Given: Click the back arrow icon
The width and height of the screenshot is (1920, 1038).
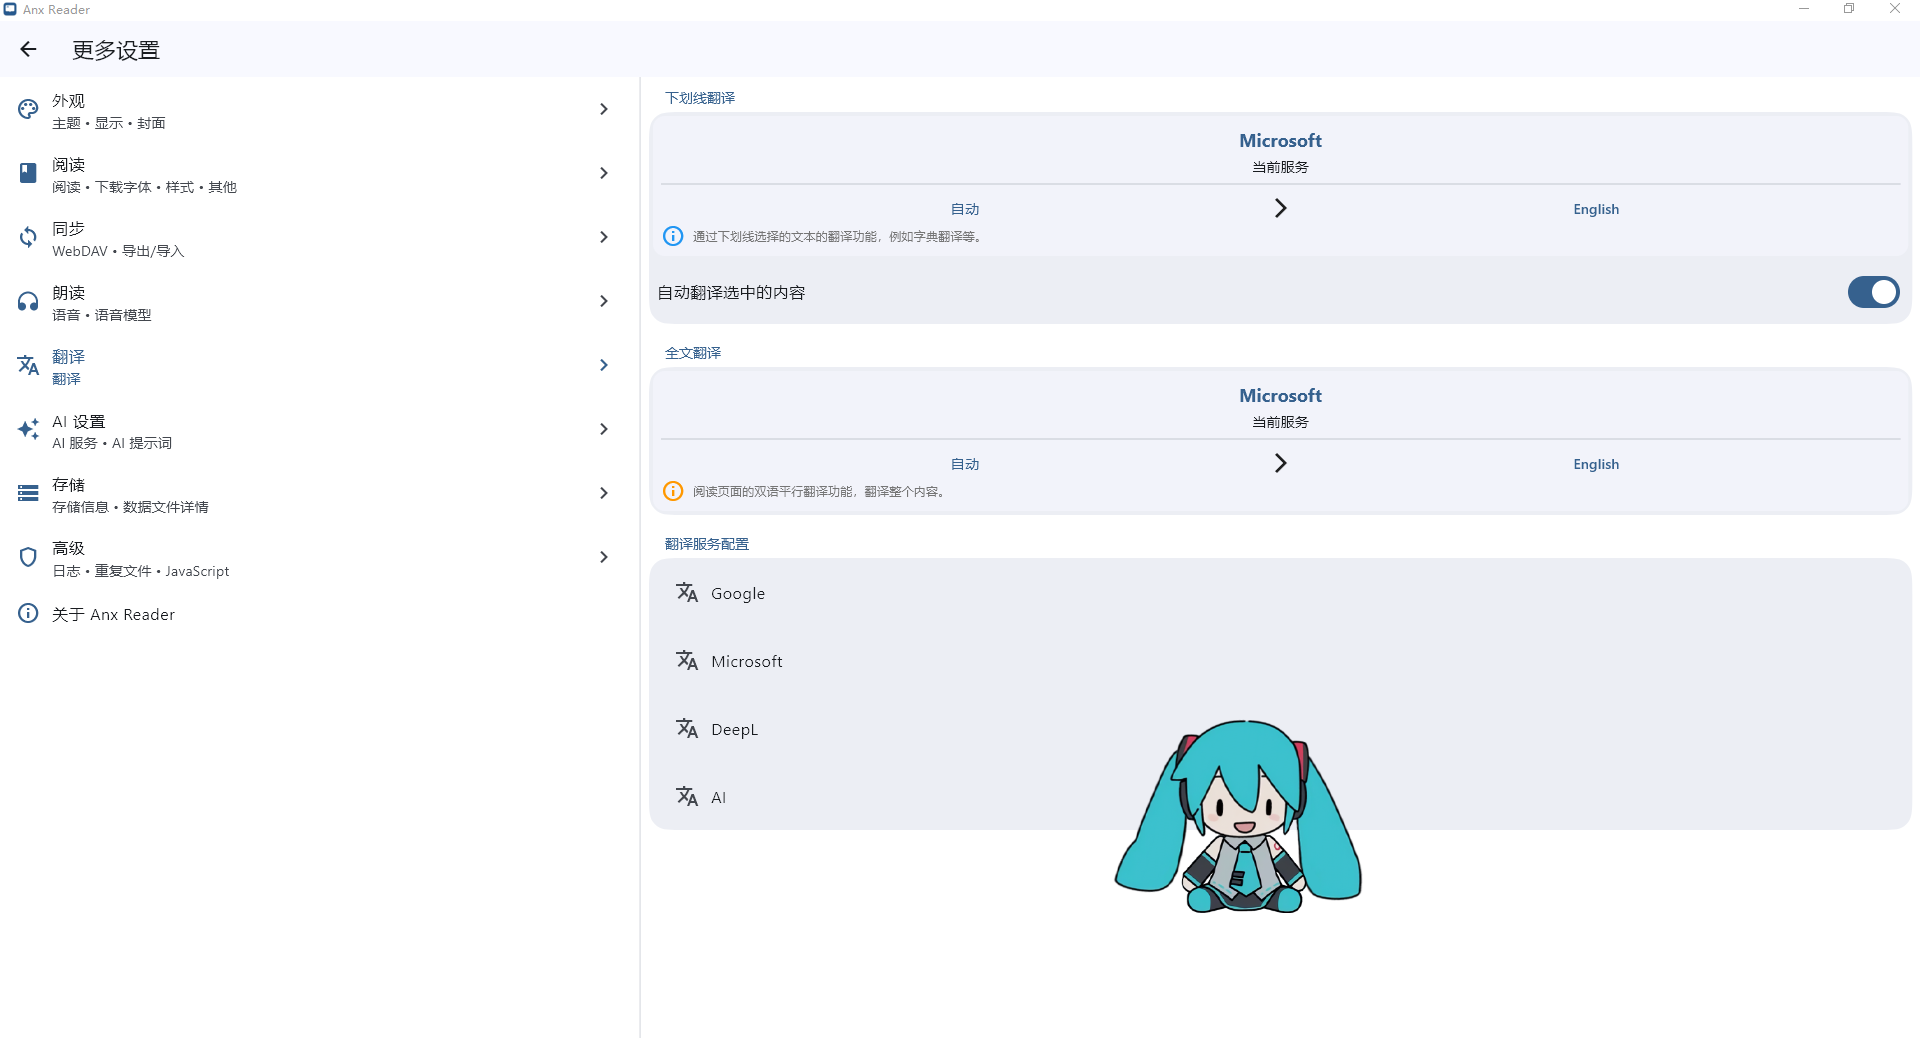Looking at the screenshot, I should coord(28,49).
